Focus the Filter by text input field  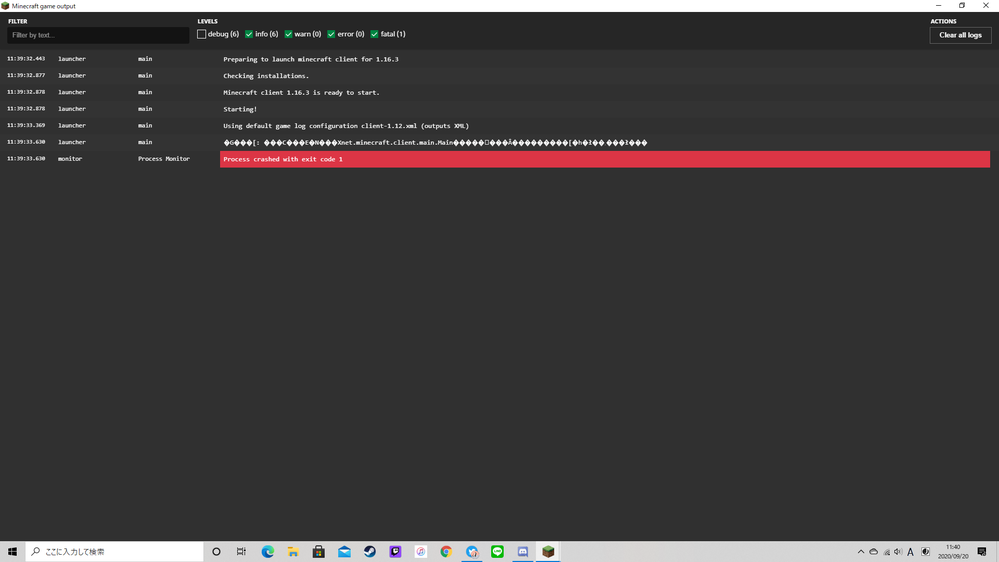coord(98,35)
